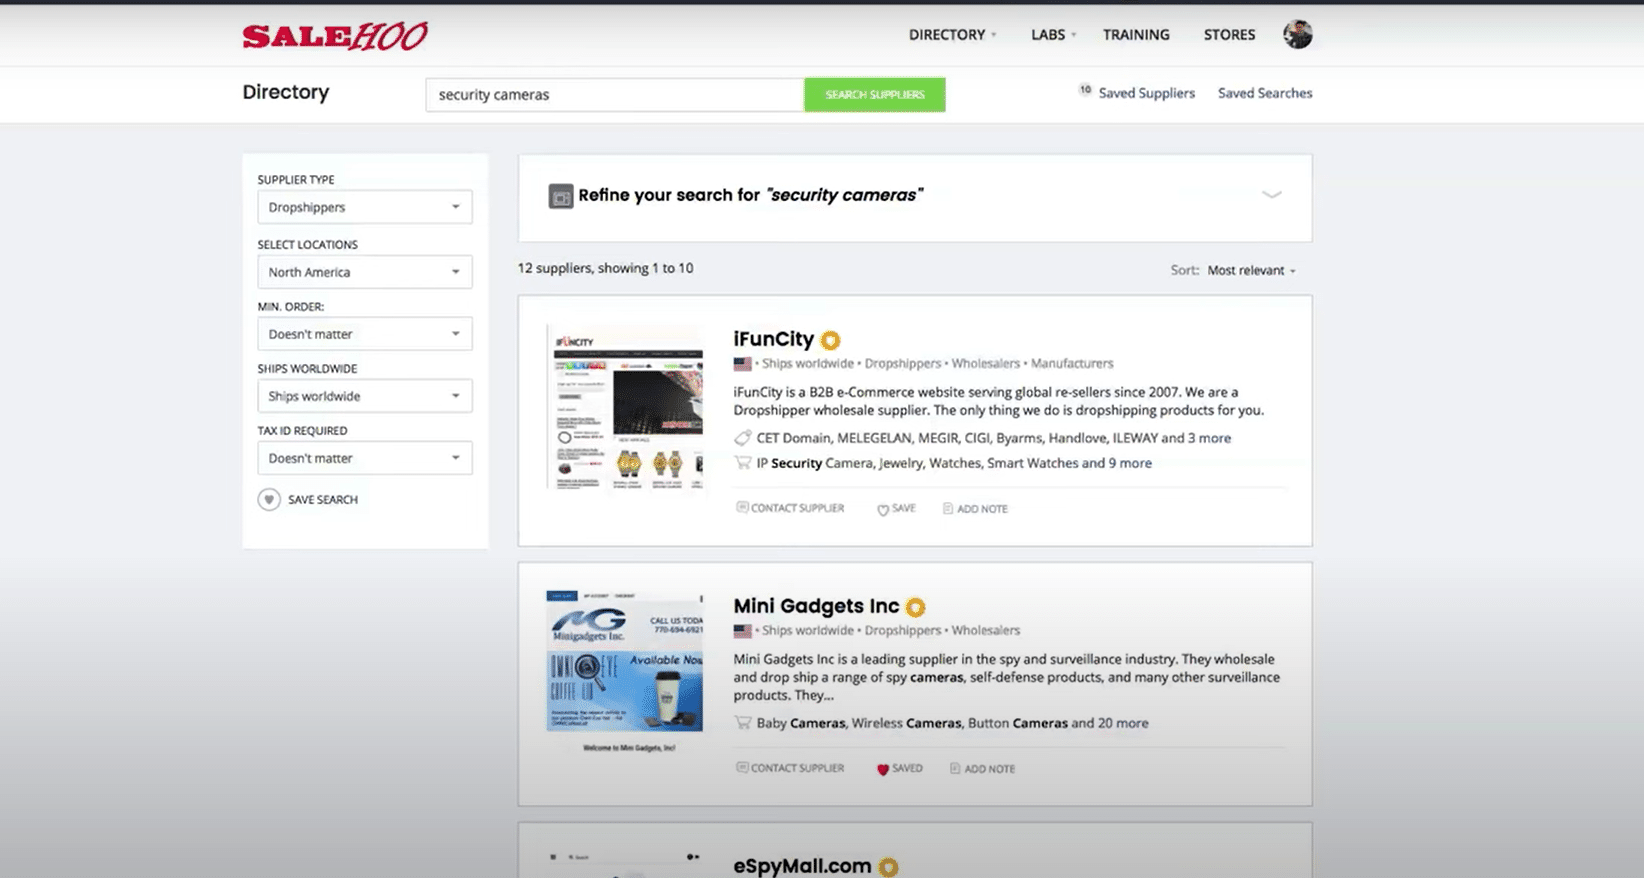Viewport: 1644px width, 878px height.
Task: Open the Directory menu
Action: click(x=952, y=35)
